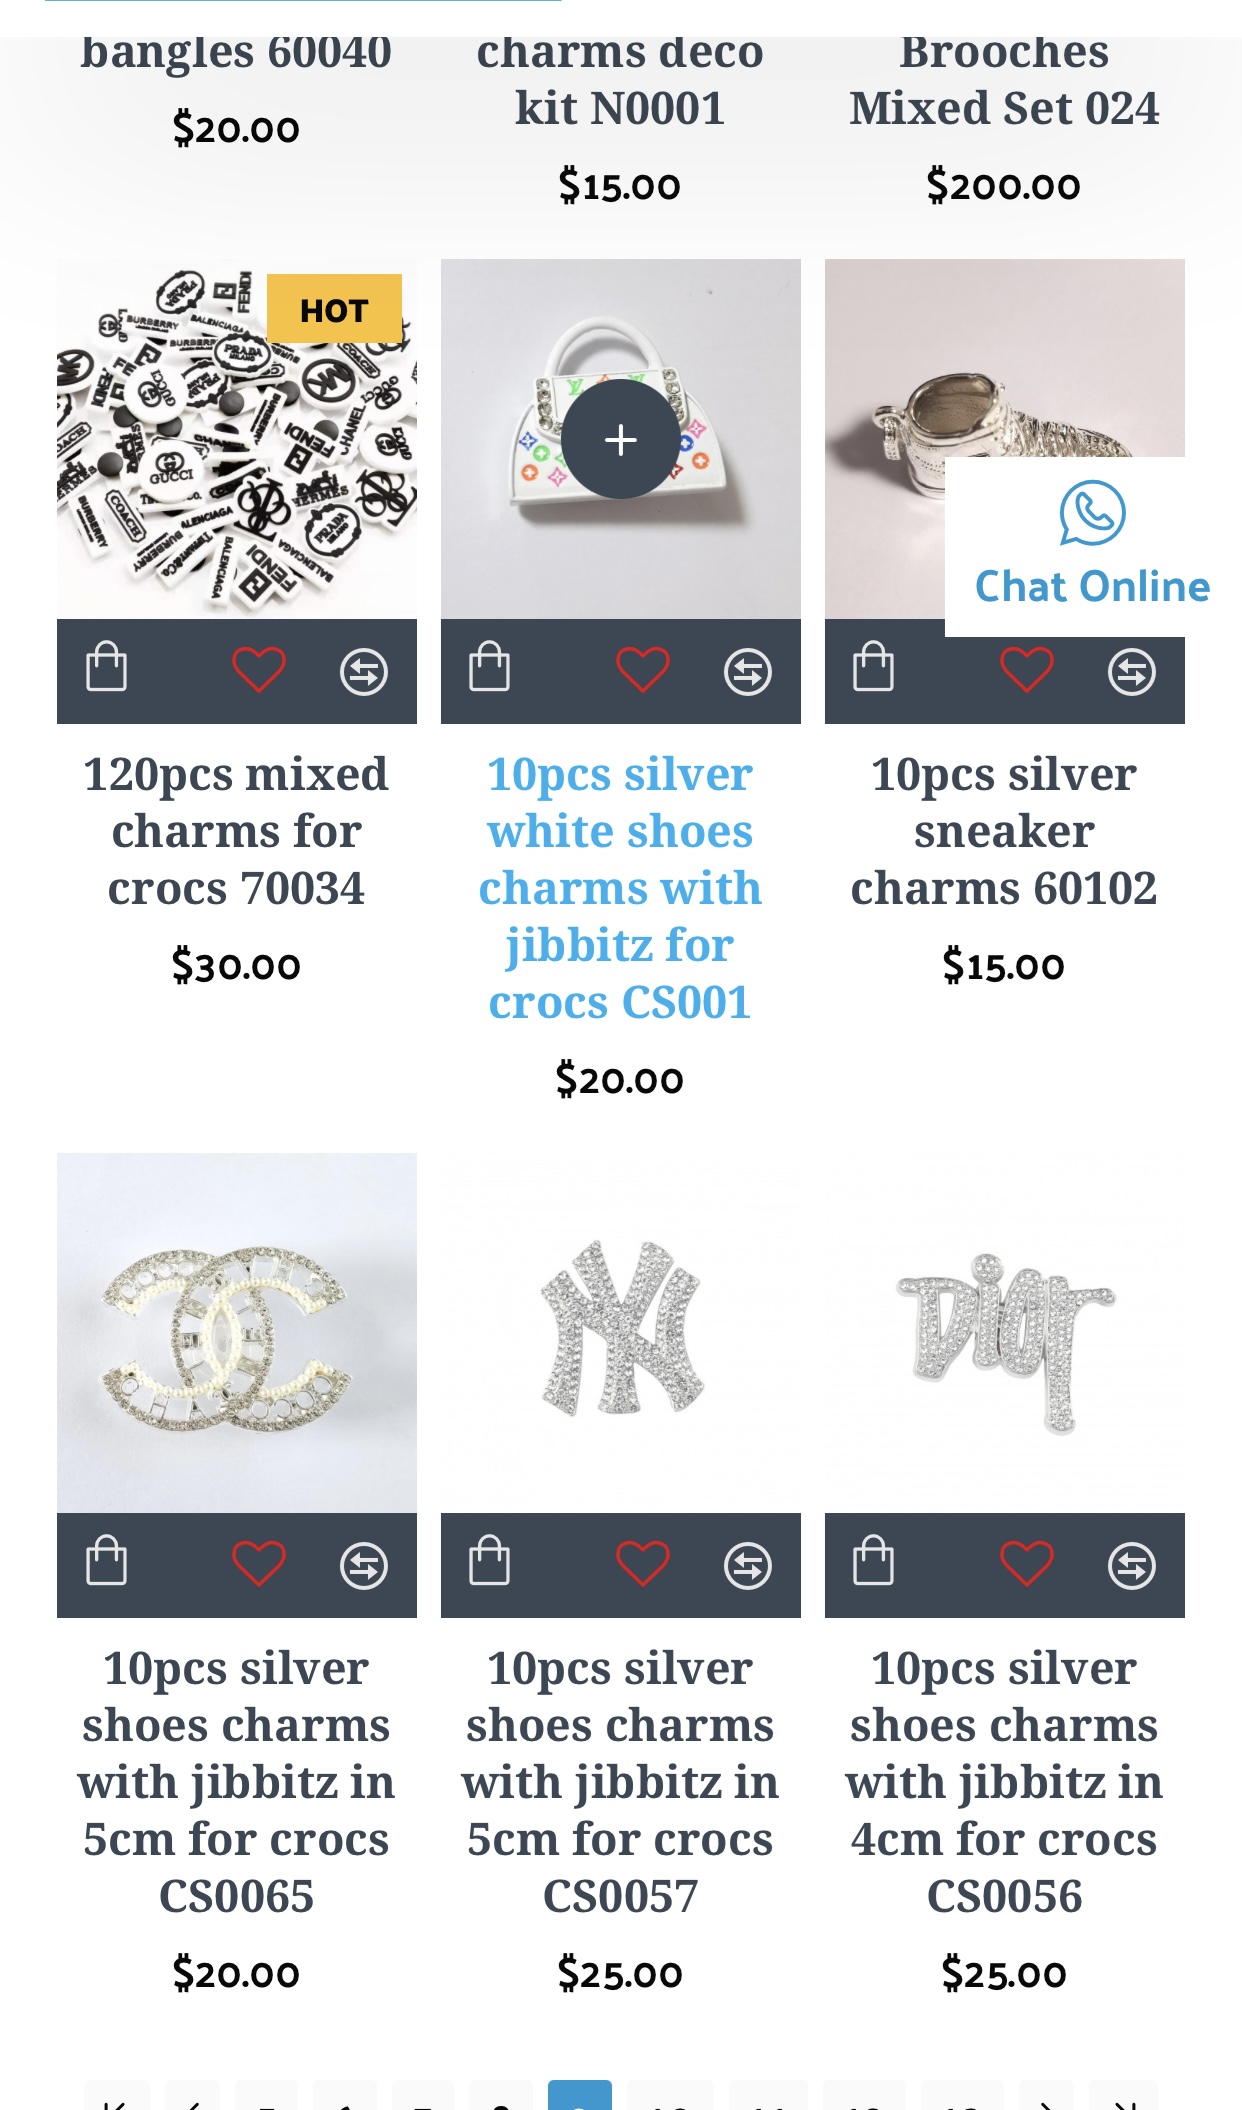Wishlist the 120pcs mixed charms 70034

pyautogui.click(x=259, y=670)
